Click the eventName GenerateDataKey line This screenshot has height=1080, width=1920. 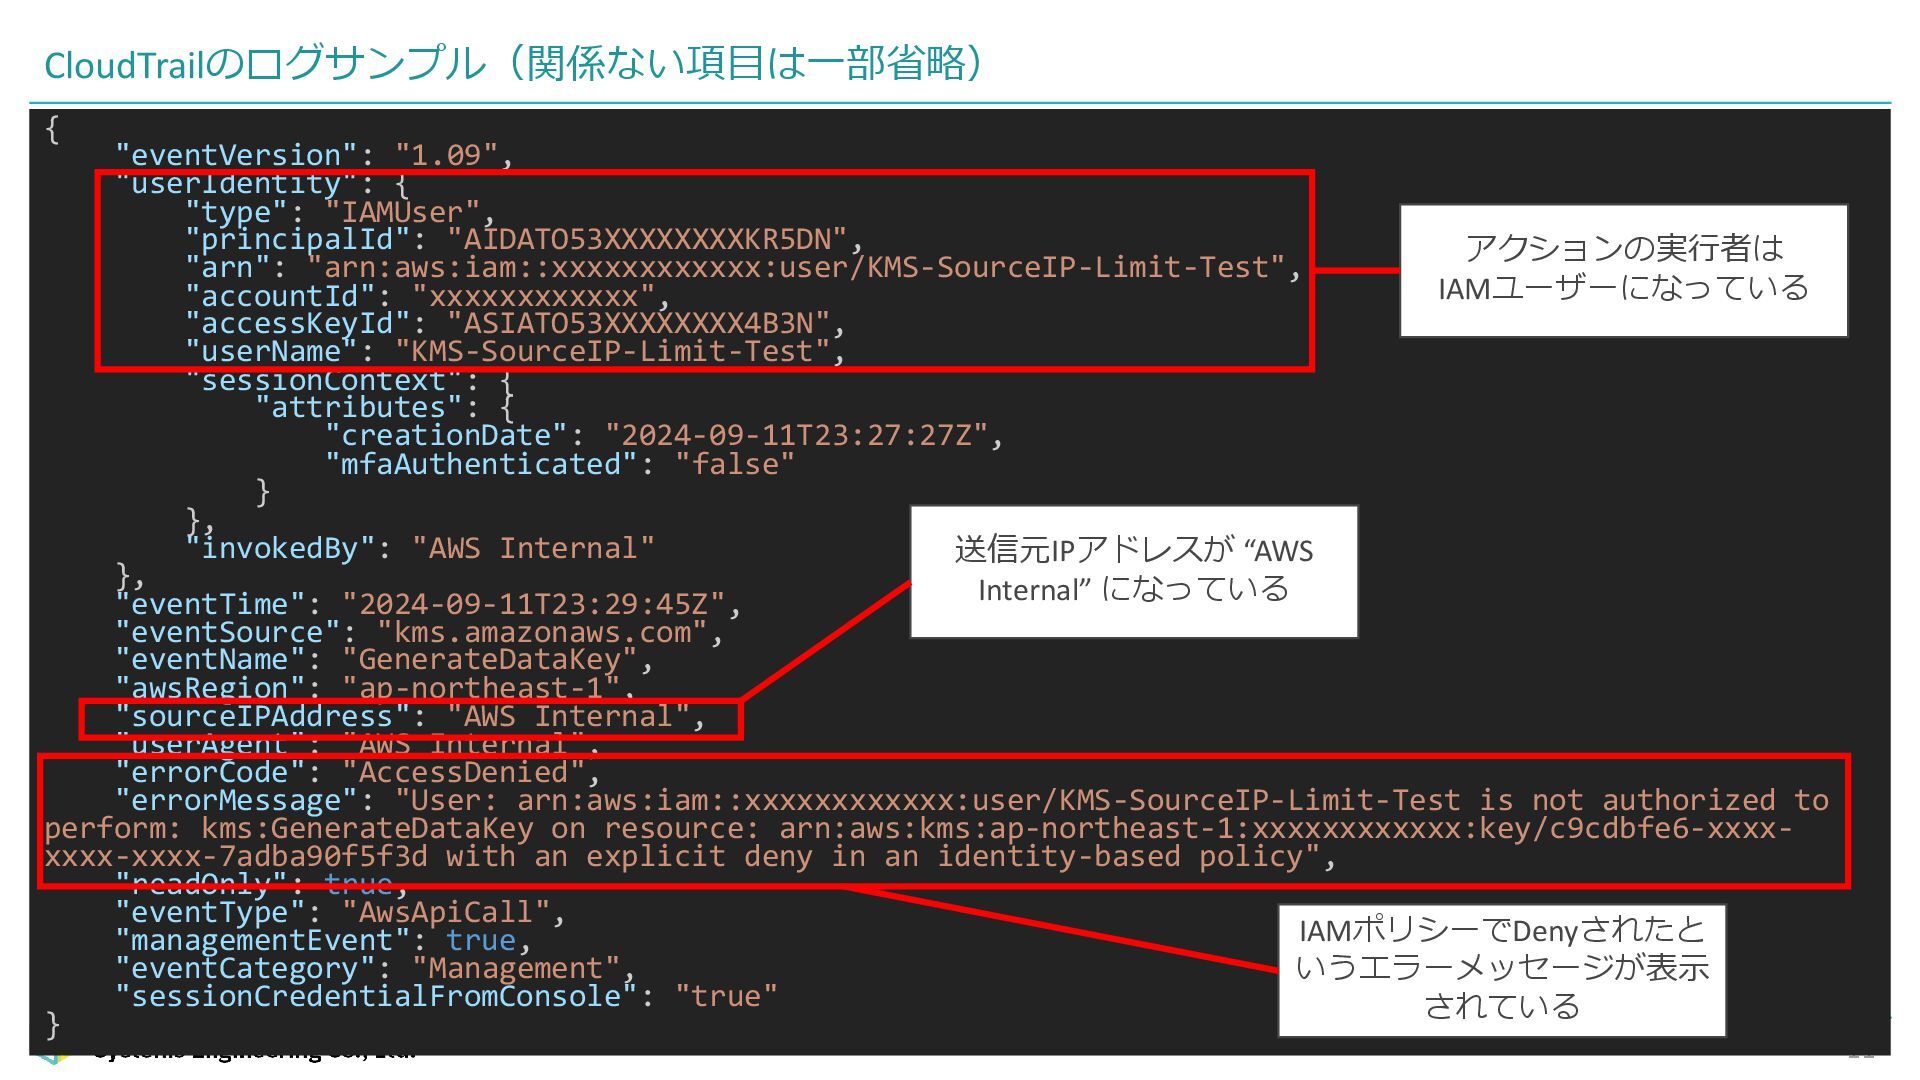pyautogui.click(x=384, y=660)
